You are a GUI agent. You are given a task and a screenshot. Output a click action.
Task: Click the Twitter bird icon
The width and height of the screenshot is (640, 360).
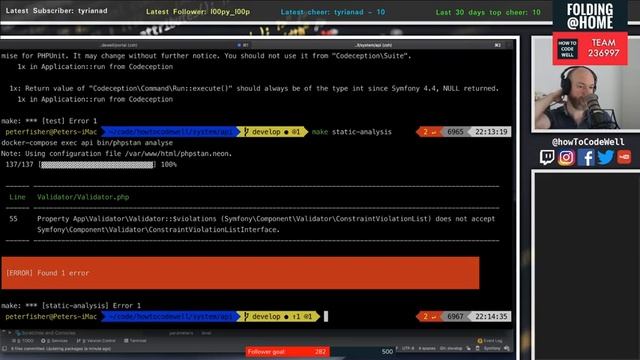(x=605, y=157)
